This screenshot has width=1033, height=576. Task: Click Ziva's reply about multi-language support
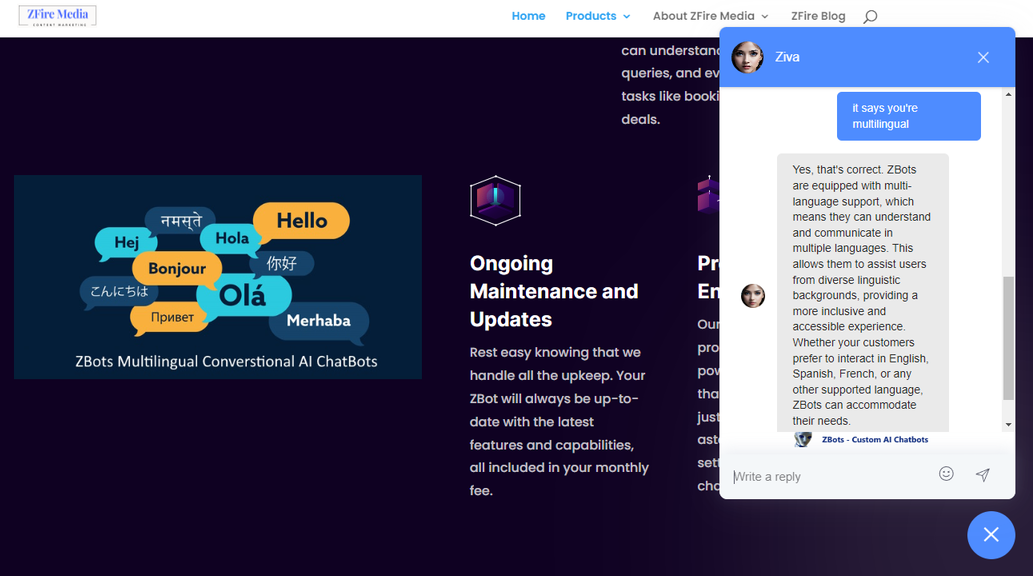pyautogui.click(x=862, y=295)
